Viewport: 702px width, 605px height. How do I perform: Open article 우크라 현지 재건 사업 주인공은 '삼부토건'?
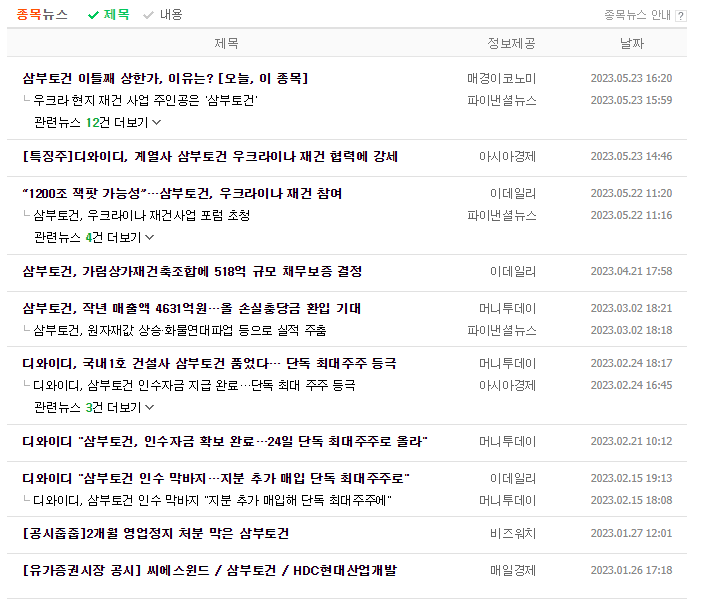(146, 100)
